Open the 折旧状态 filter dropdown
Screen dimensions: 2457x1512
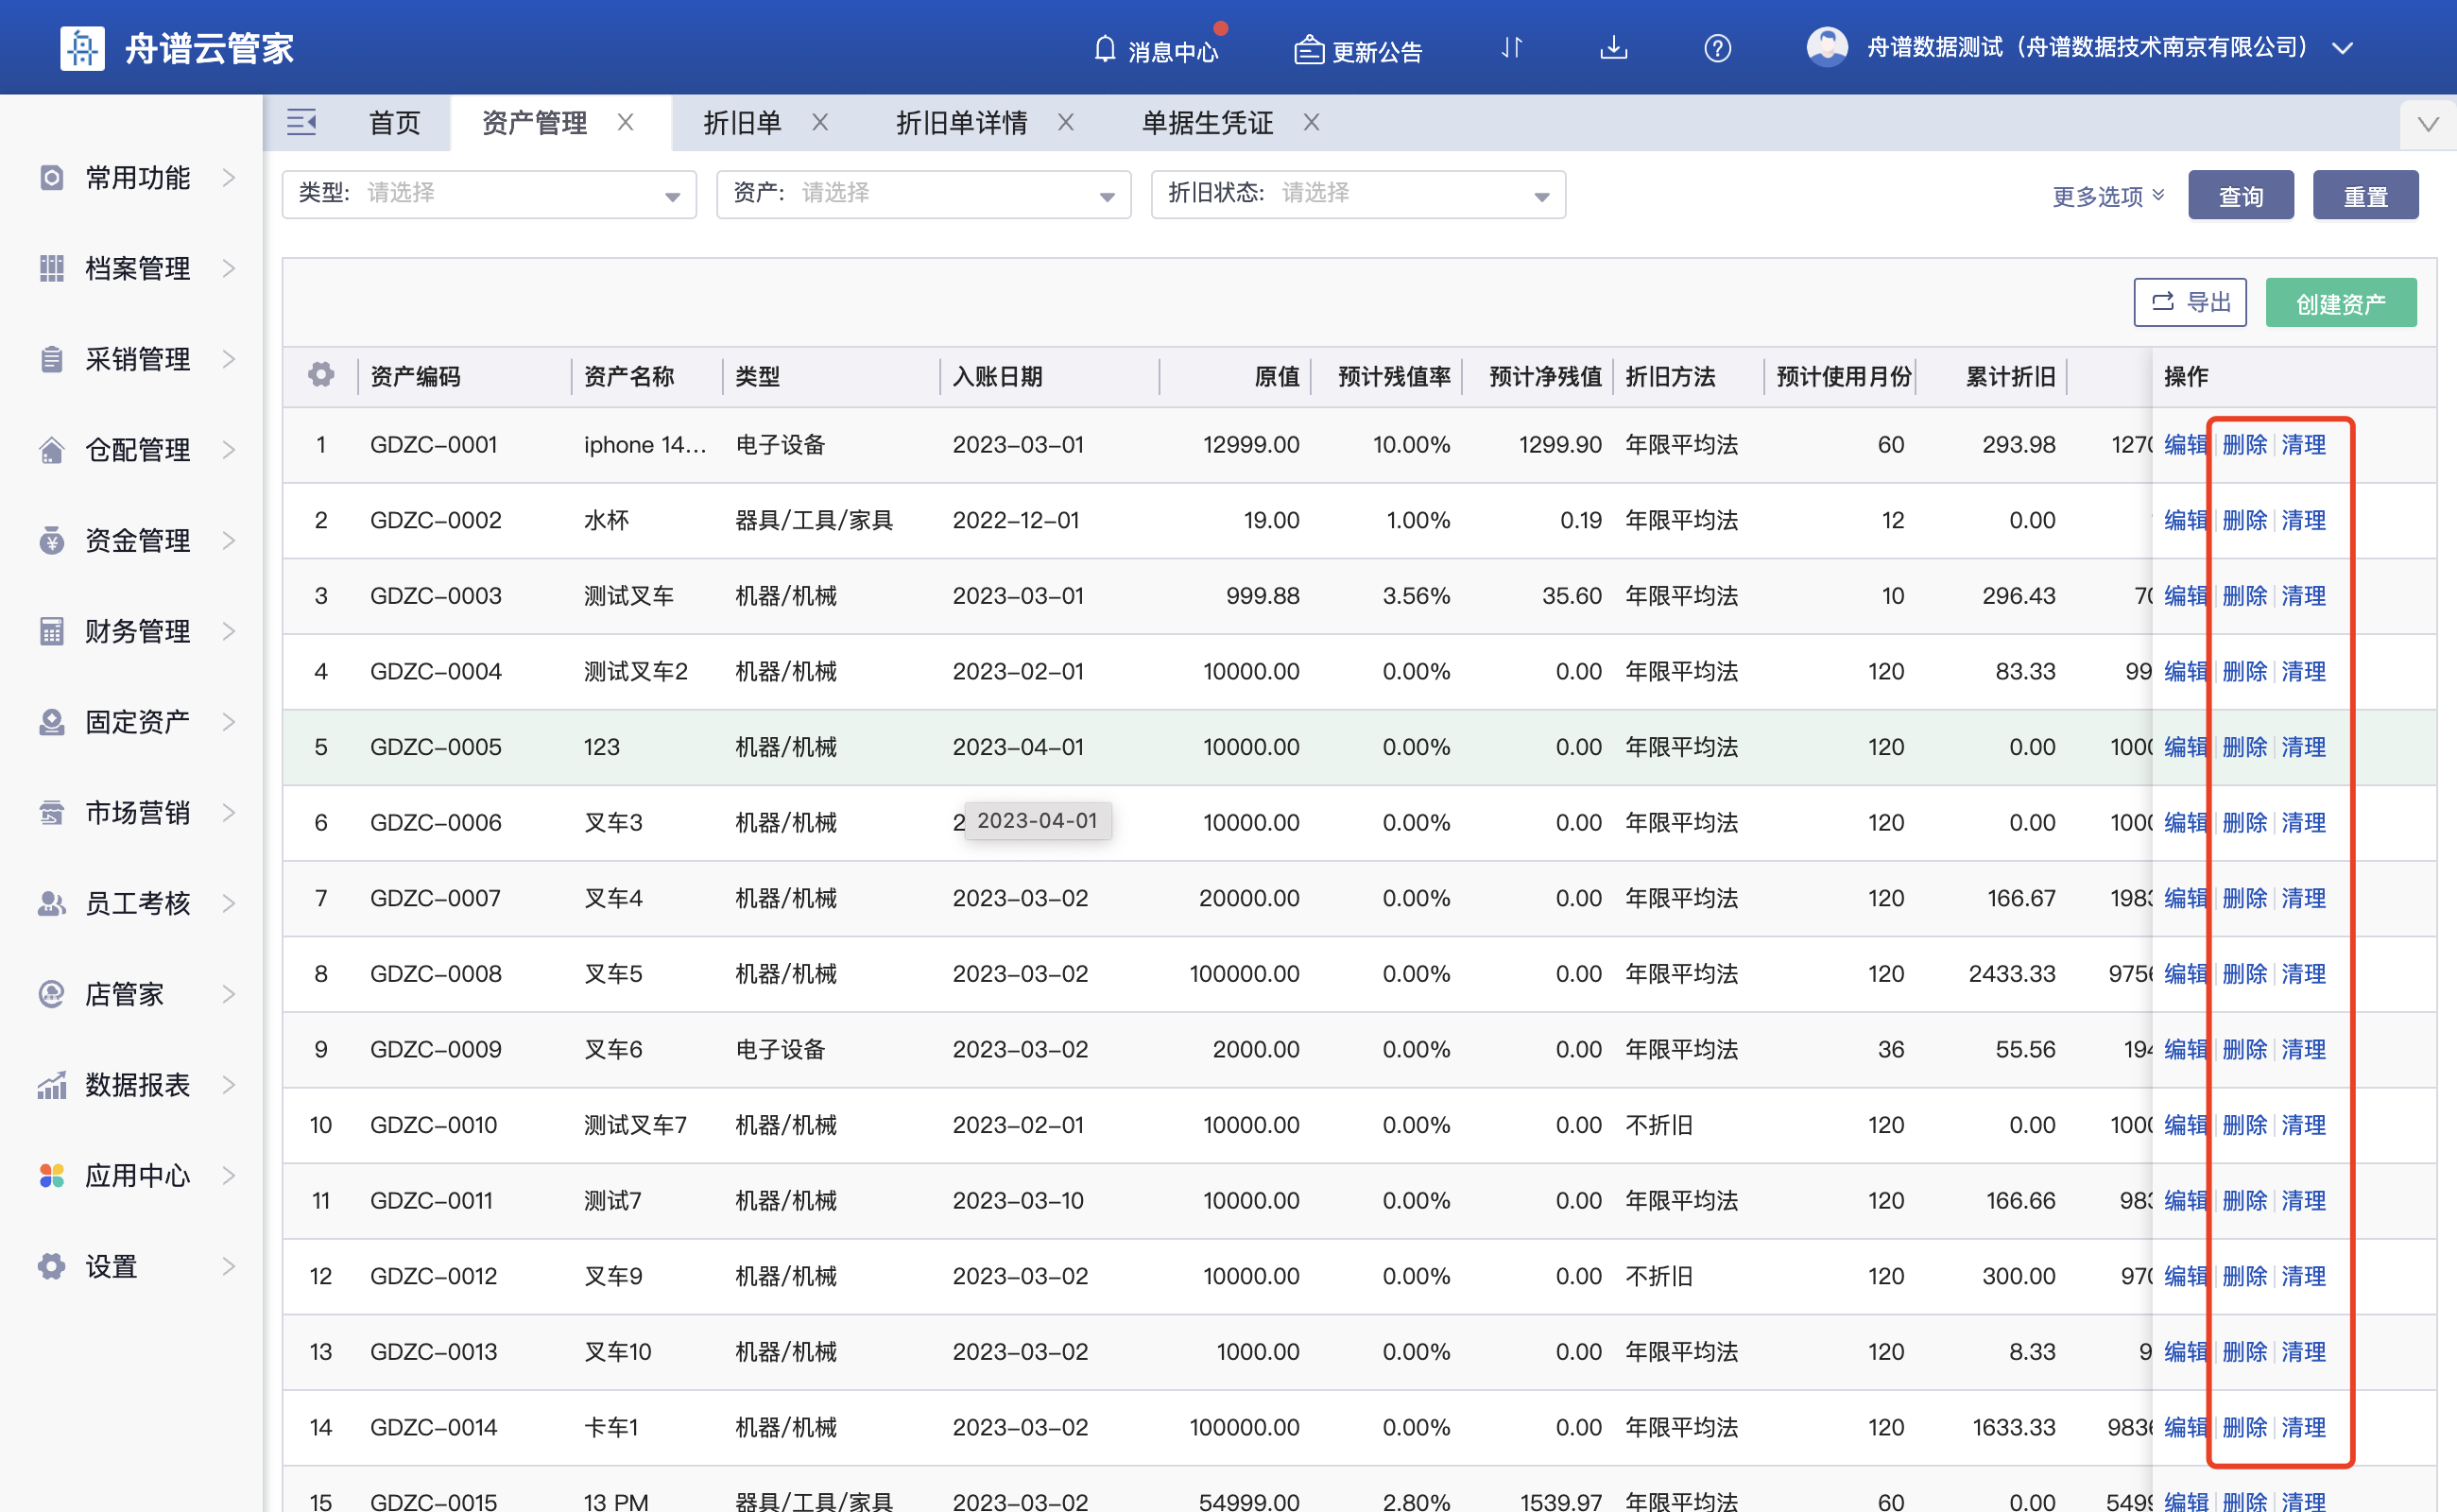[x=1357, y=194]
